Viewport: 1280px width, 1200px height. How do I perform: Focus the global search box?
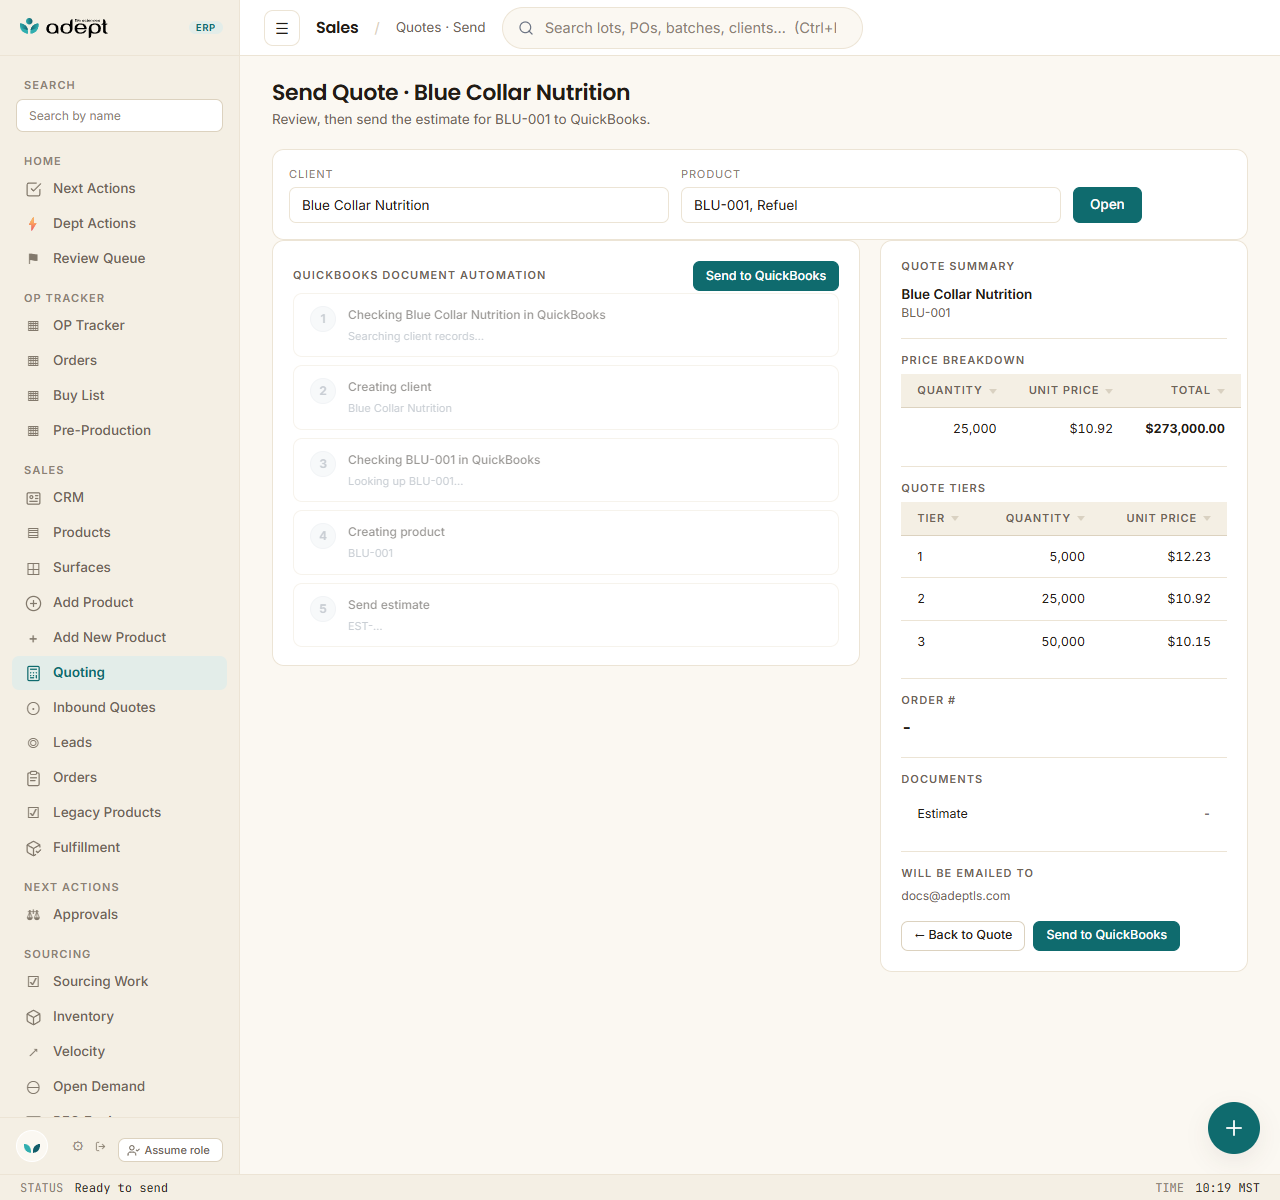tap(682, 28)
